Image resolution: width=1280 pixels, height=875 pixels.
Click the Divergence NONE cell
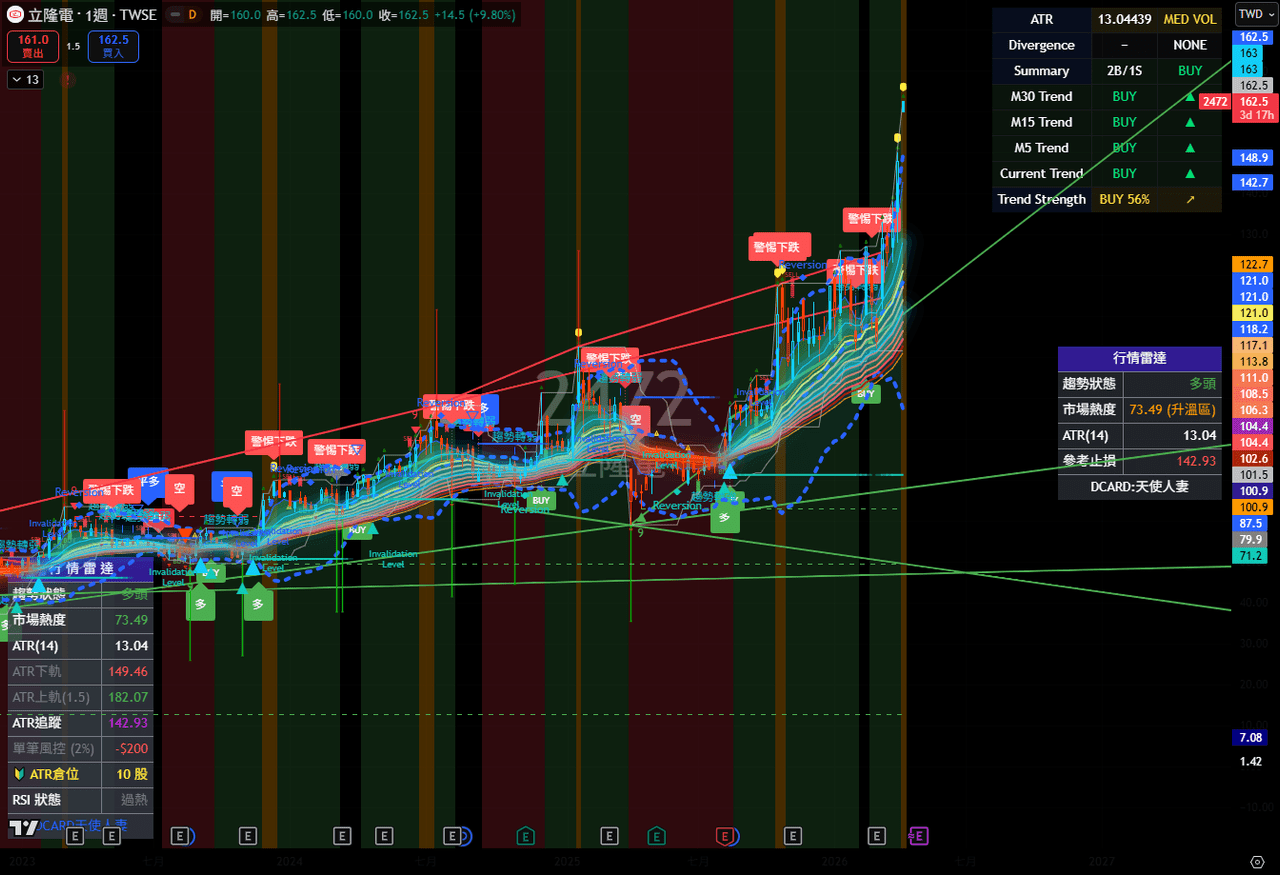(x=1190, y=45)
